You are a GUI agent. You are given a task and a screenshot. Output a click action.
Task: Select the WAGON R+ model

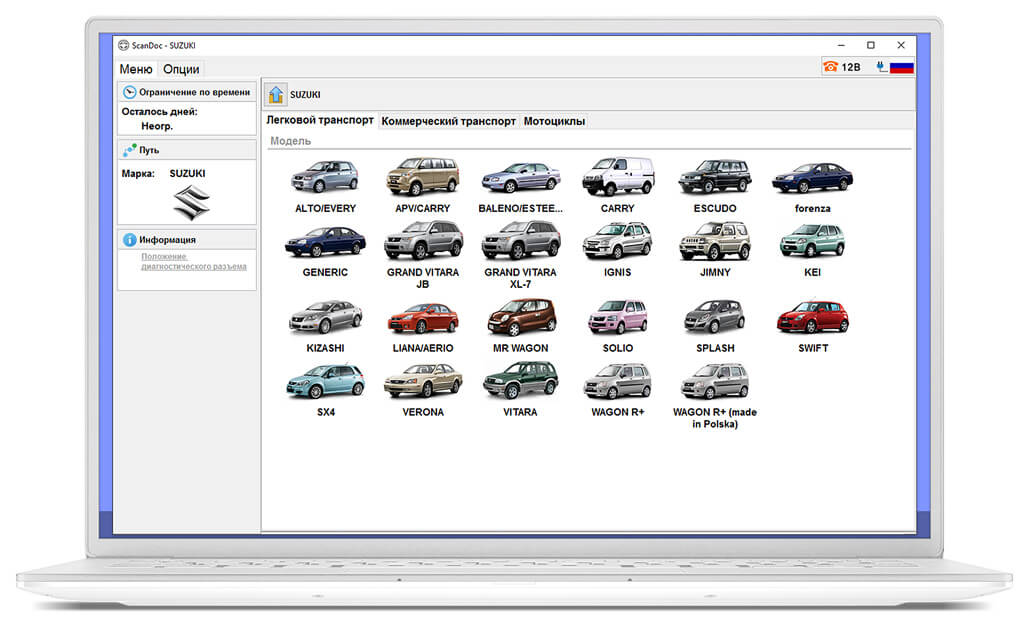click(x=618, y=390)
